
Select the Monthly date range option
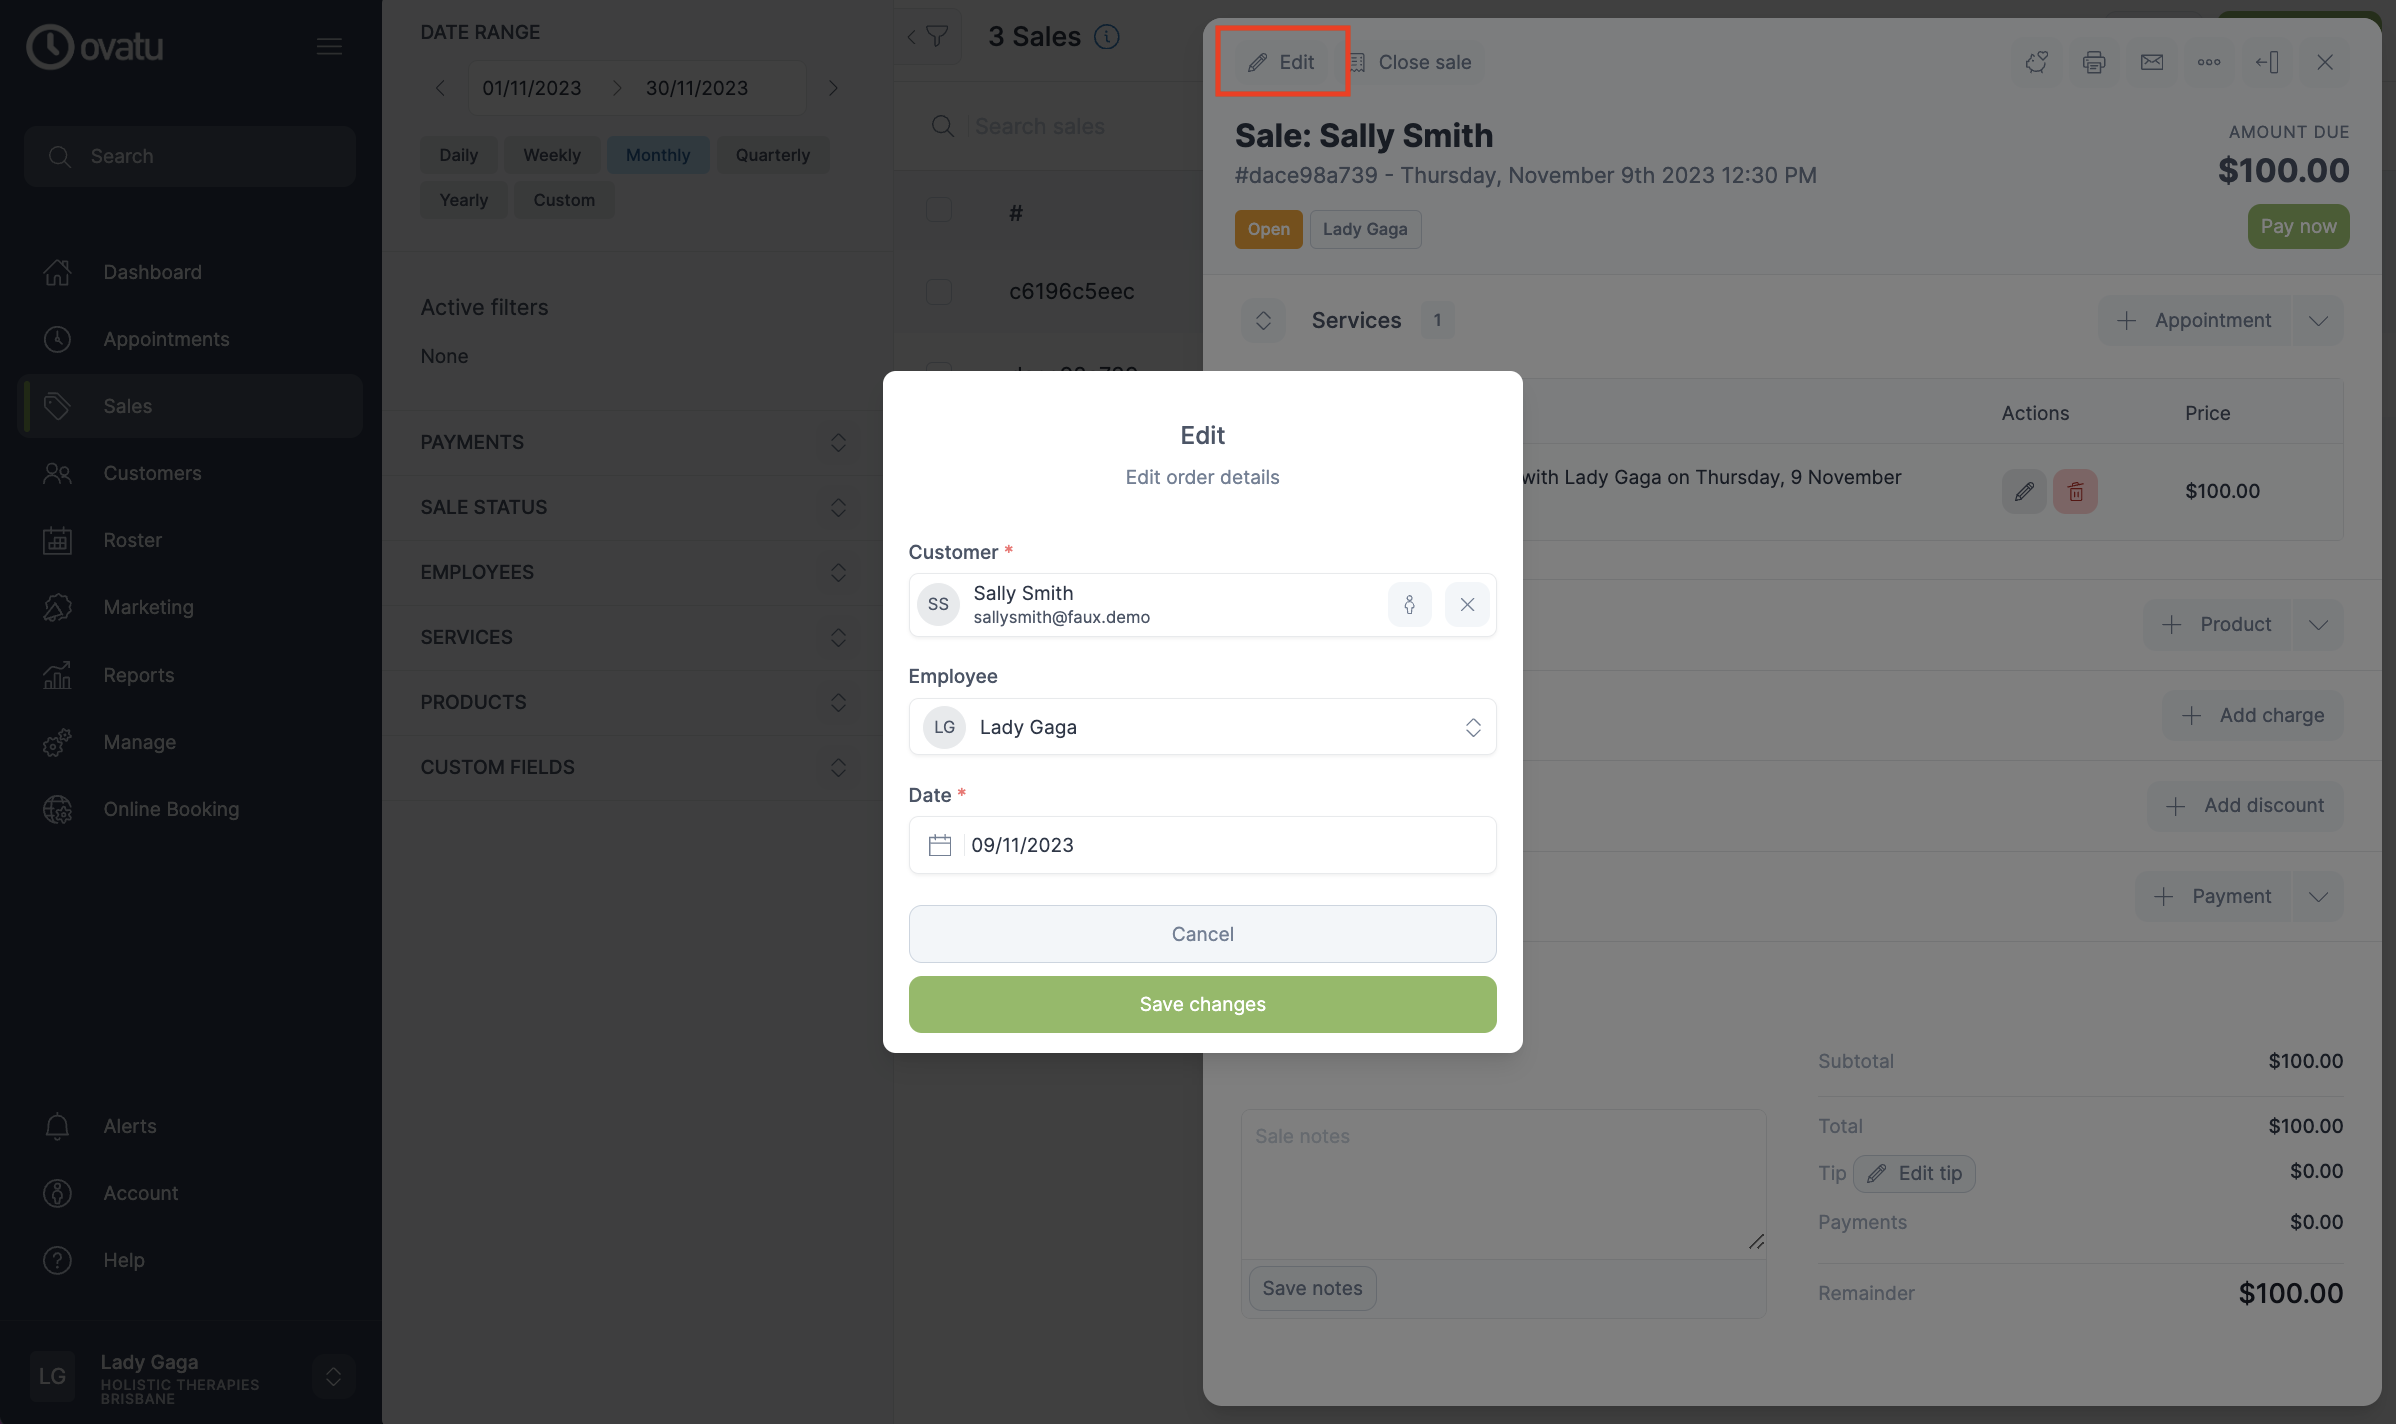tap(658, 155)
